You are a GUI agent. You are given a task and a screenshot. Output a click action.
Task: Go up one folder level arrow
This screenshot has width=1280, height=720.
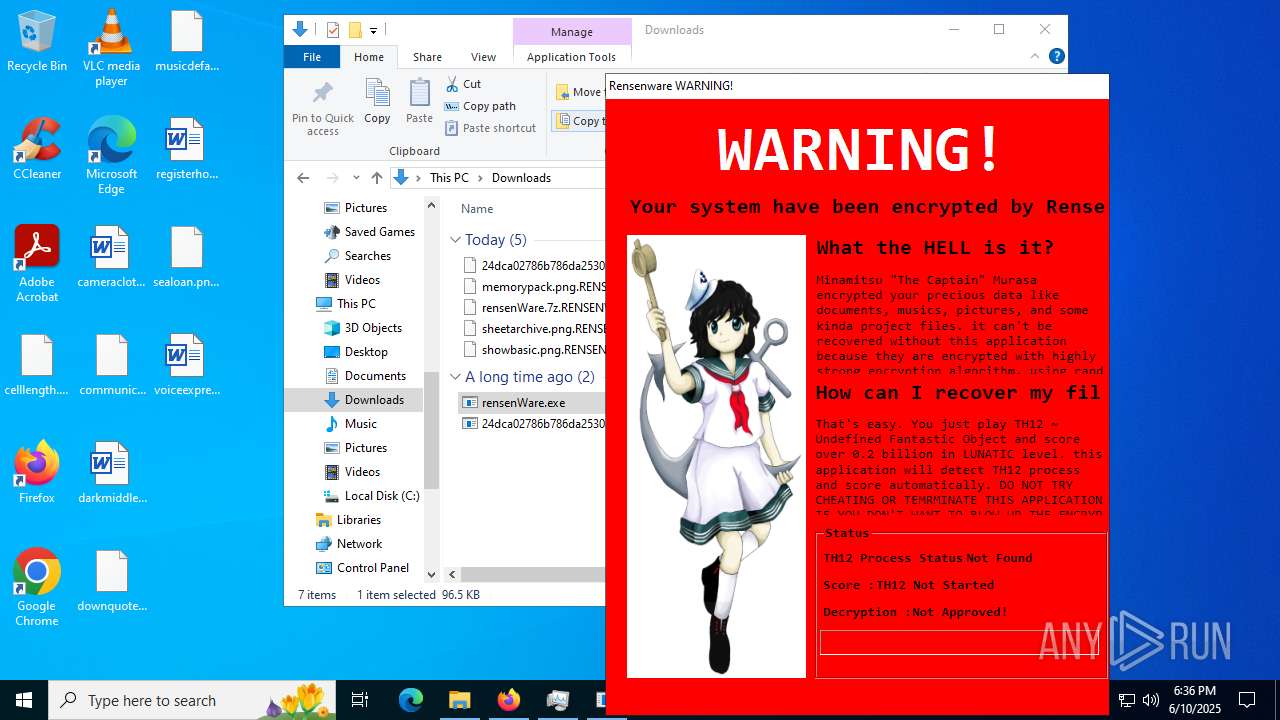pos(376,178)
